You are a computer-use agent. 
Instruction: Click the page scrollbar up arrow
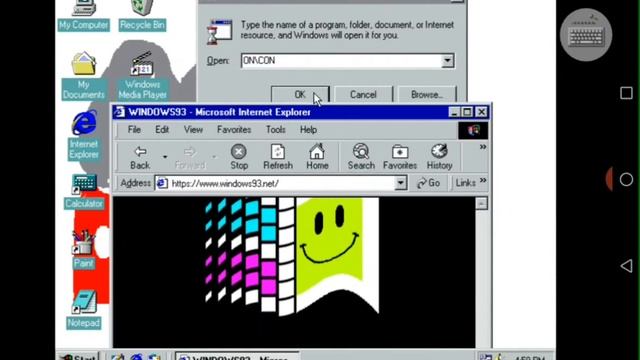click(x=482, y=203)
